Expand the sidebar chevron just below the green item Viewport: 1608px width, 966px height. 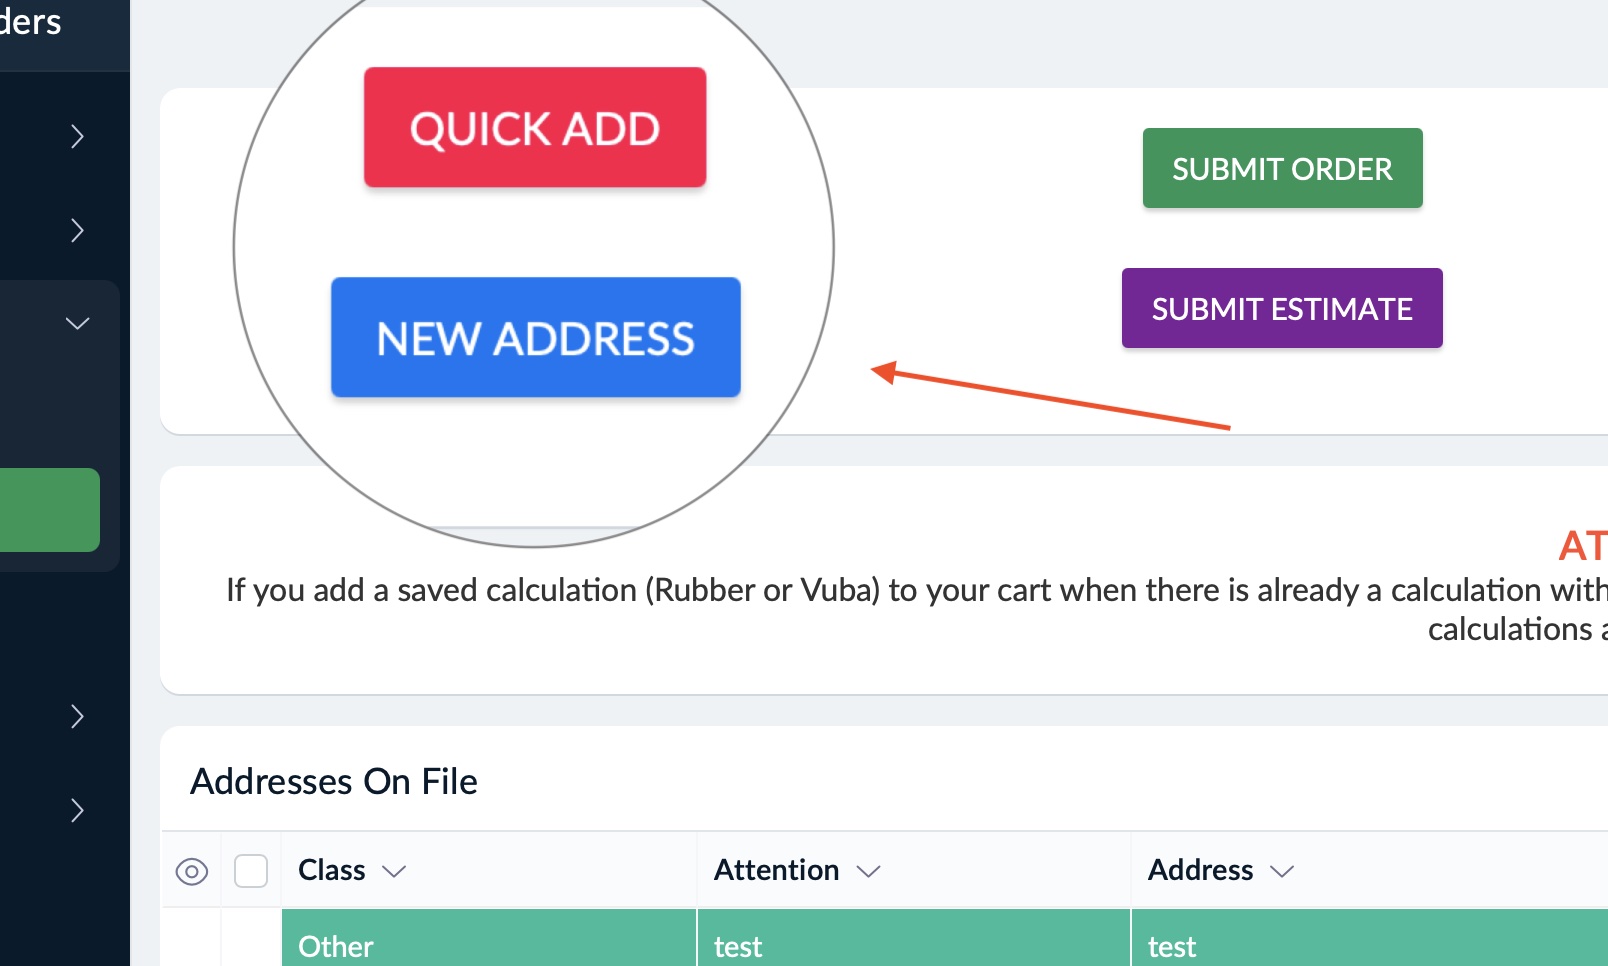[77, 716]
